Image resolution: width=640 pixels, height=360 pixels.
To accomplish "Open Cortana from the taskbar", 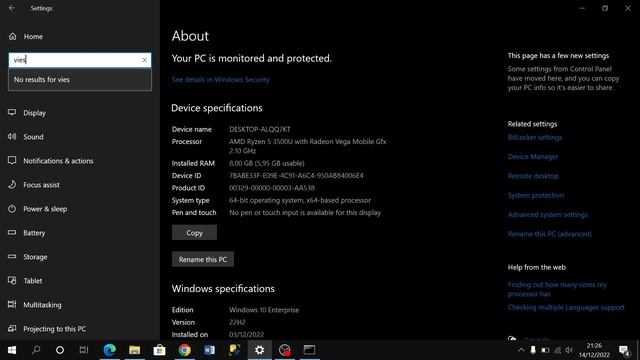I will click(60, 350).
